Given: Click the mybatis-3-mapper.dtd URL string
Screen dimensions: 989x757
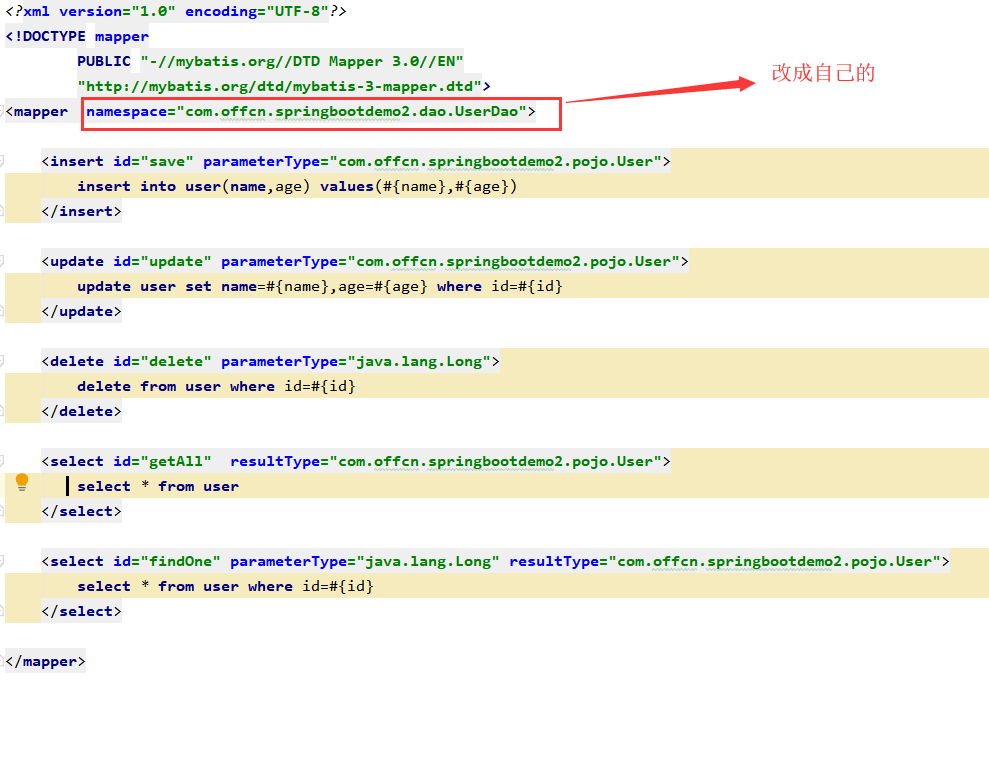Looking at the screenshot, I should pos(279,86).
